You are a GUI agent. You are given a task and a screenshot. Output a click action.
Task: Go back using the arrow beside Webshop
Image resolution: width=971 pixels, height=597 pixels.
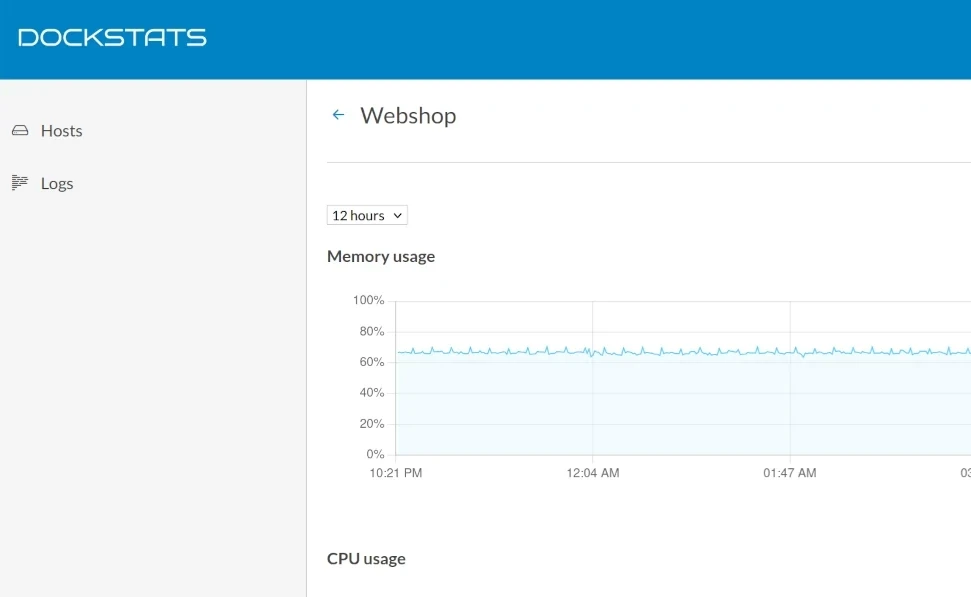pos(338,115)
